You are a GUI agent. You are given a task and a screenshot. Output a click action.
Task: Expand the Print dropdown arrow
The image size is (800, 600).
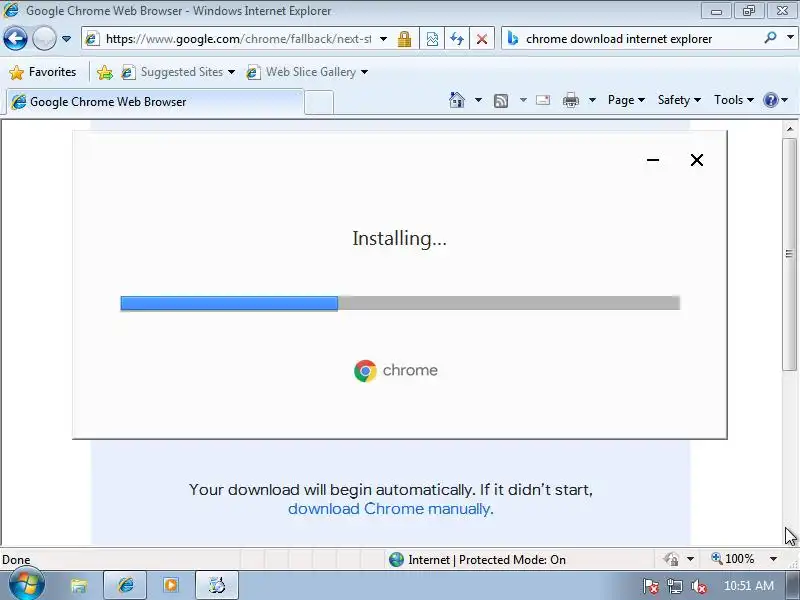(592, 100)
